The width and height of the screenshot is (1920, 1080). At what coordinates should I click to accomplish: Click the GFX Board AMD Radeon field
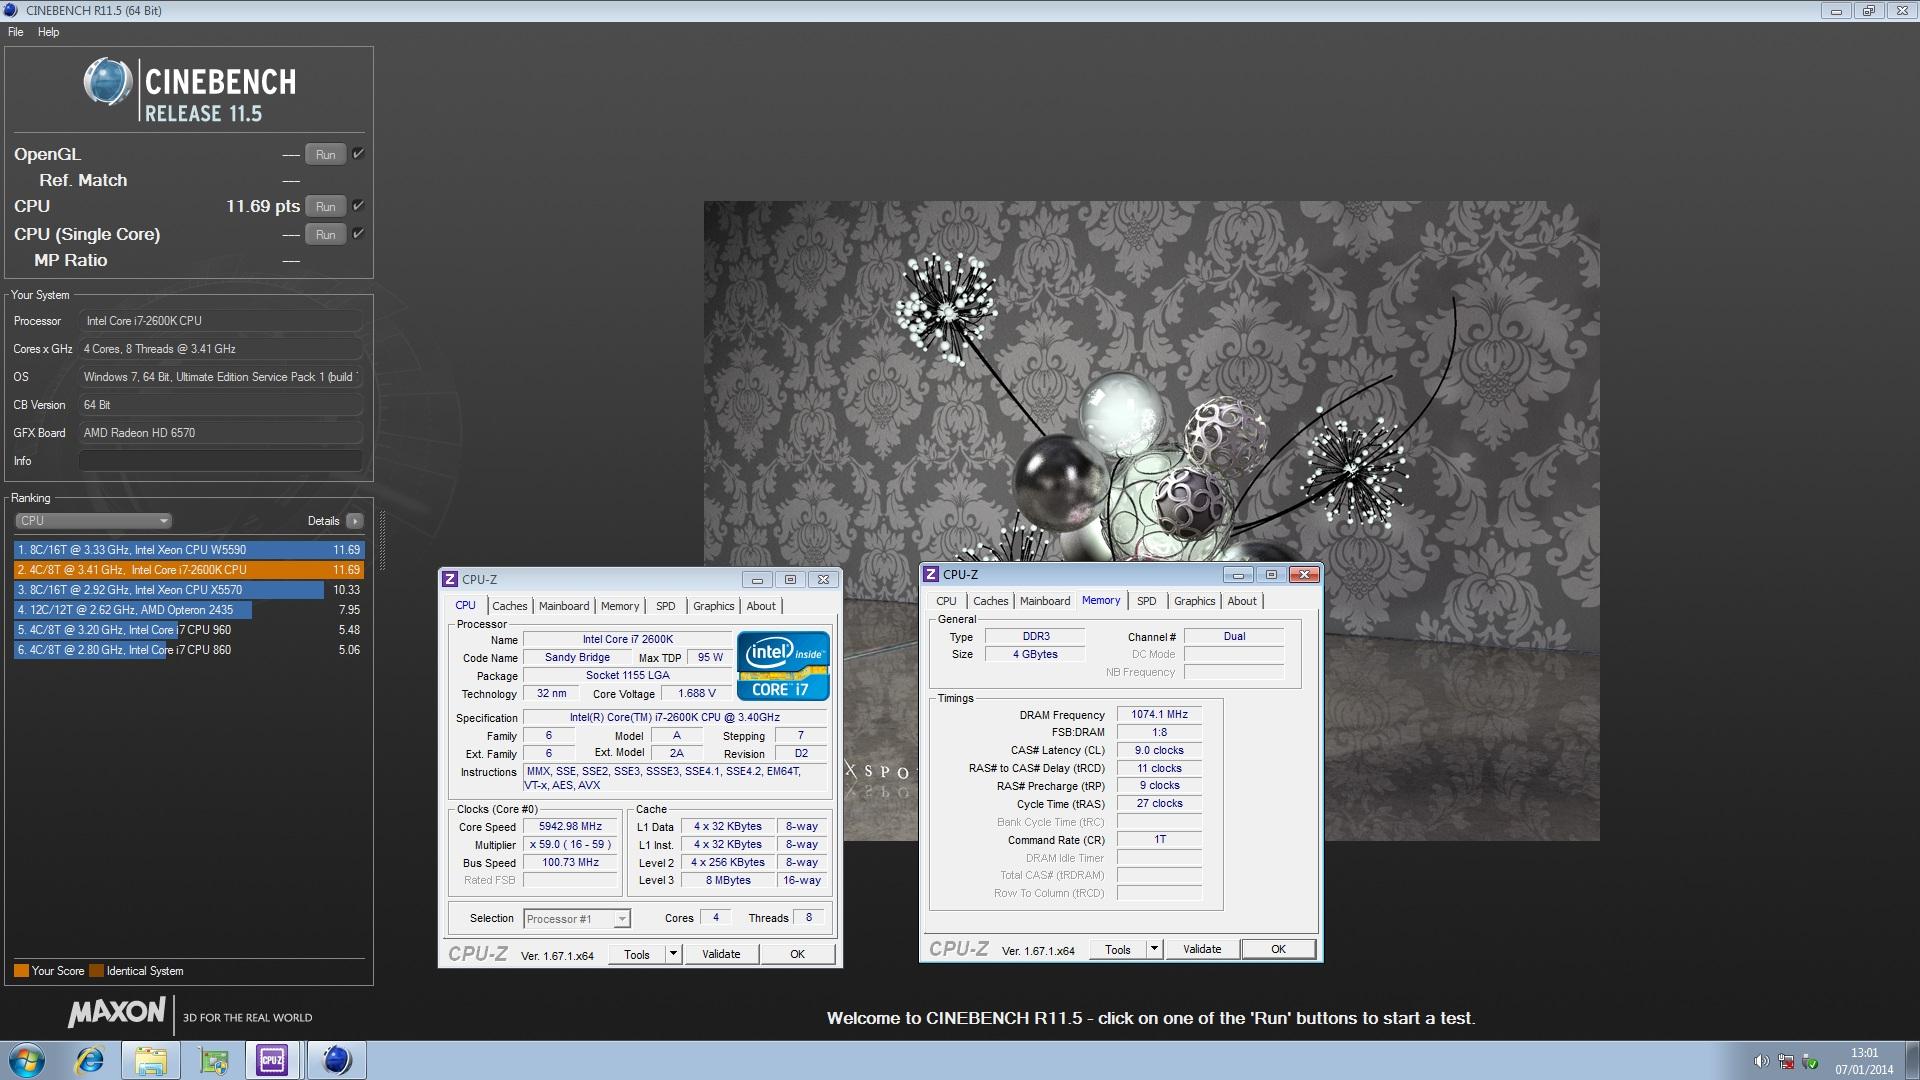(x=220, y=433)
